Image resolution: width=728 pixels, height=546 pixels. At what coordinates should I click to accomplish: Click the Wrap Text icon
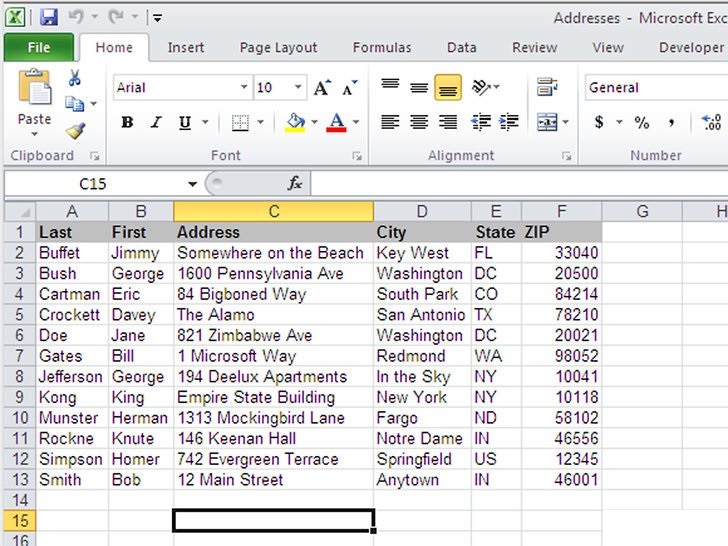click(547, 87)
